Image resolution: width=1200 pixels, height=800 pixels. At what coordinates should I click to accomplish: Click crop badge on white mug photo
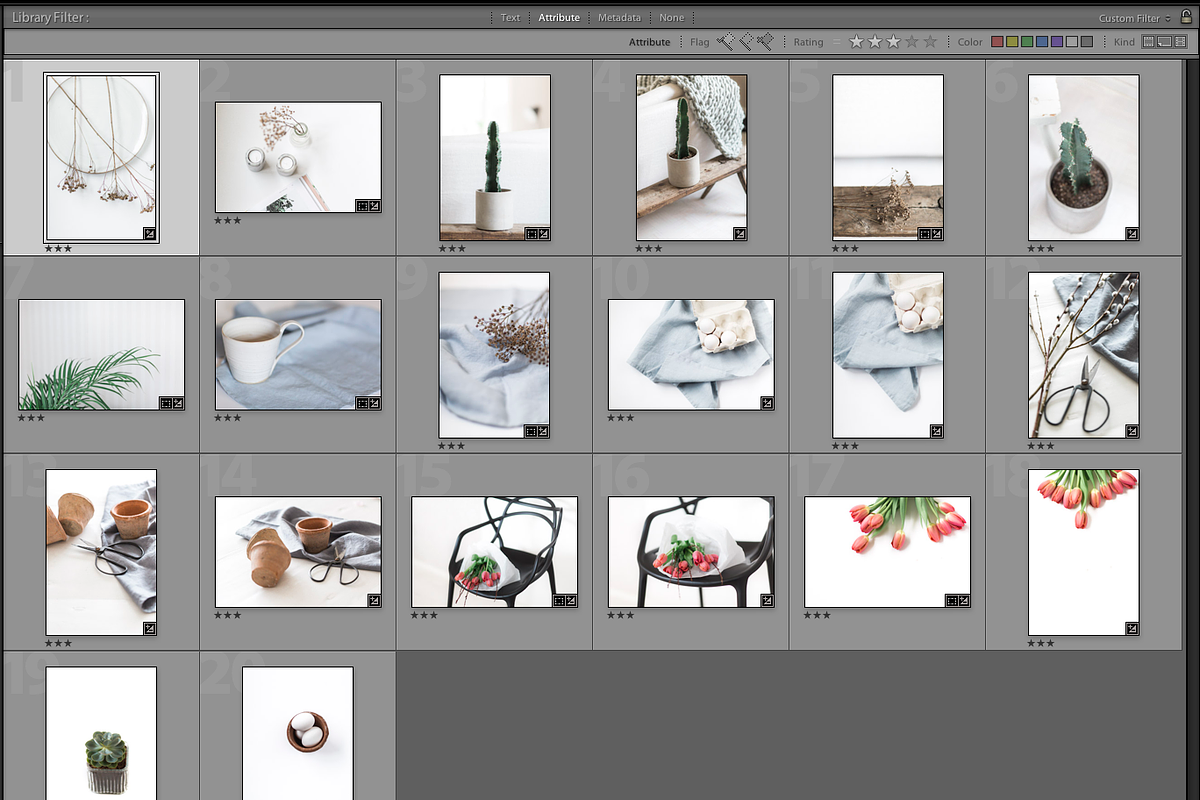[362, 403]
